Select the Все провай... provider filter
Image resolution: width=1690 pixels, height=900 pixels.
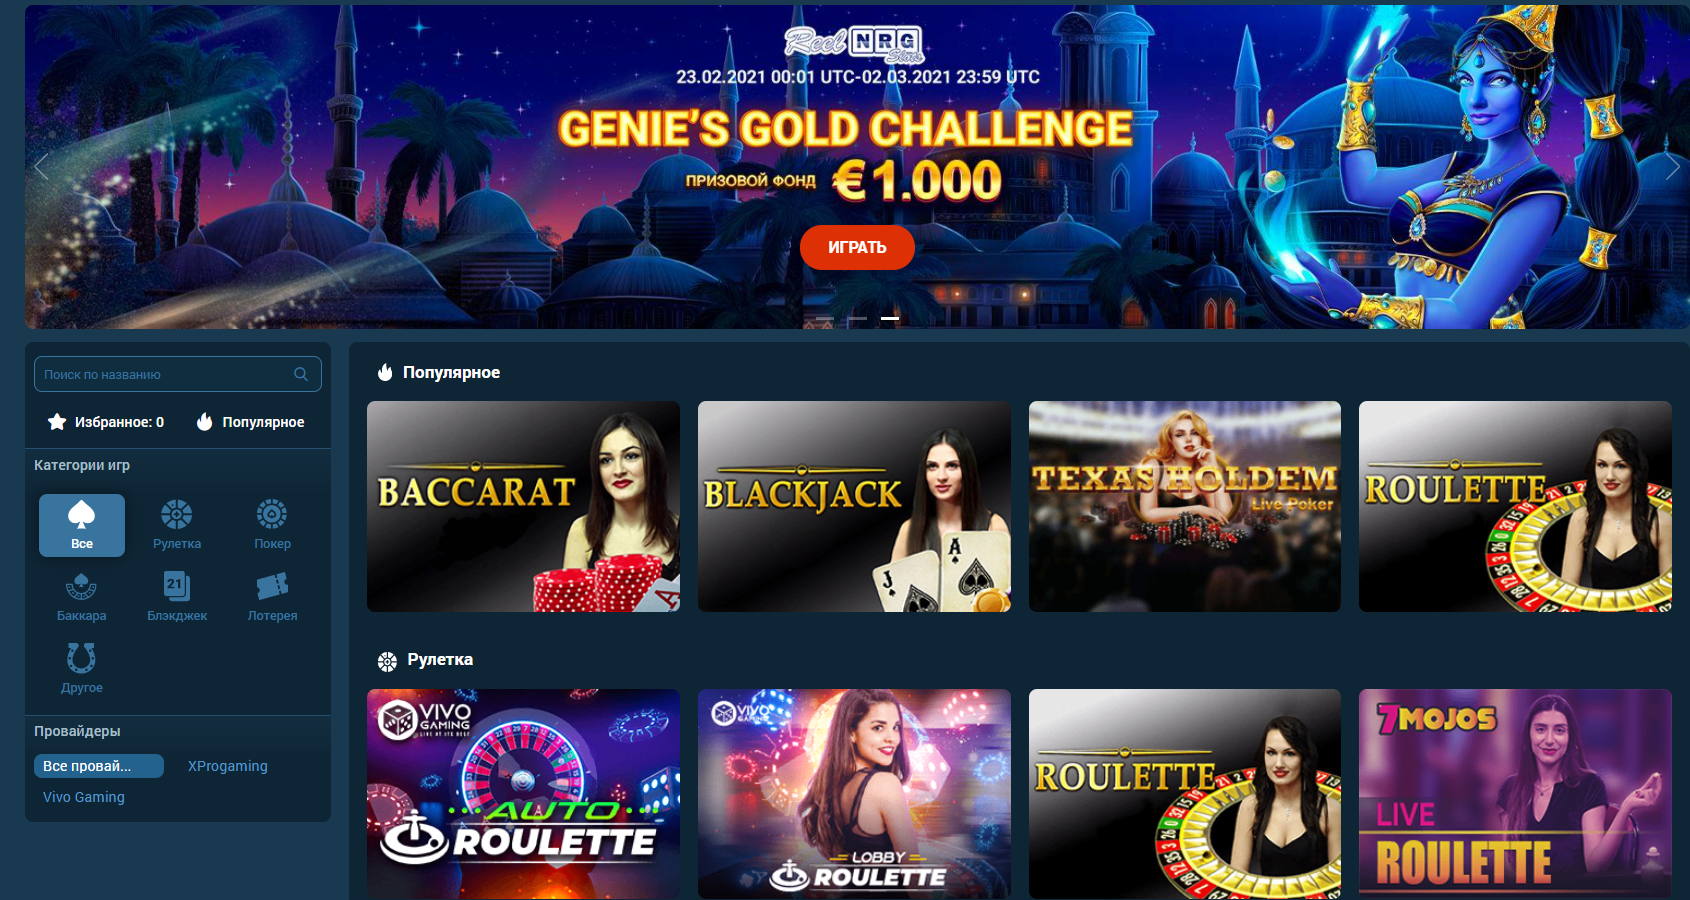[x=99, y=766]
